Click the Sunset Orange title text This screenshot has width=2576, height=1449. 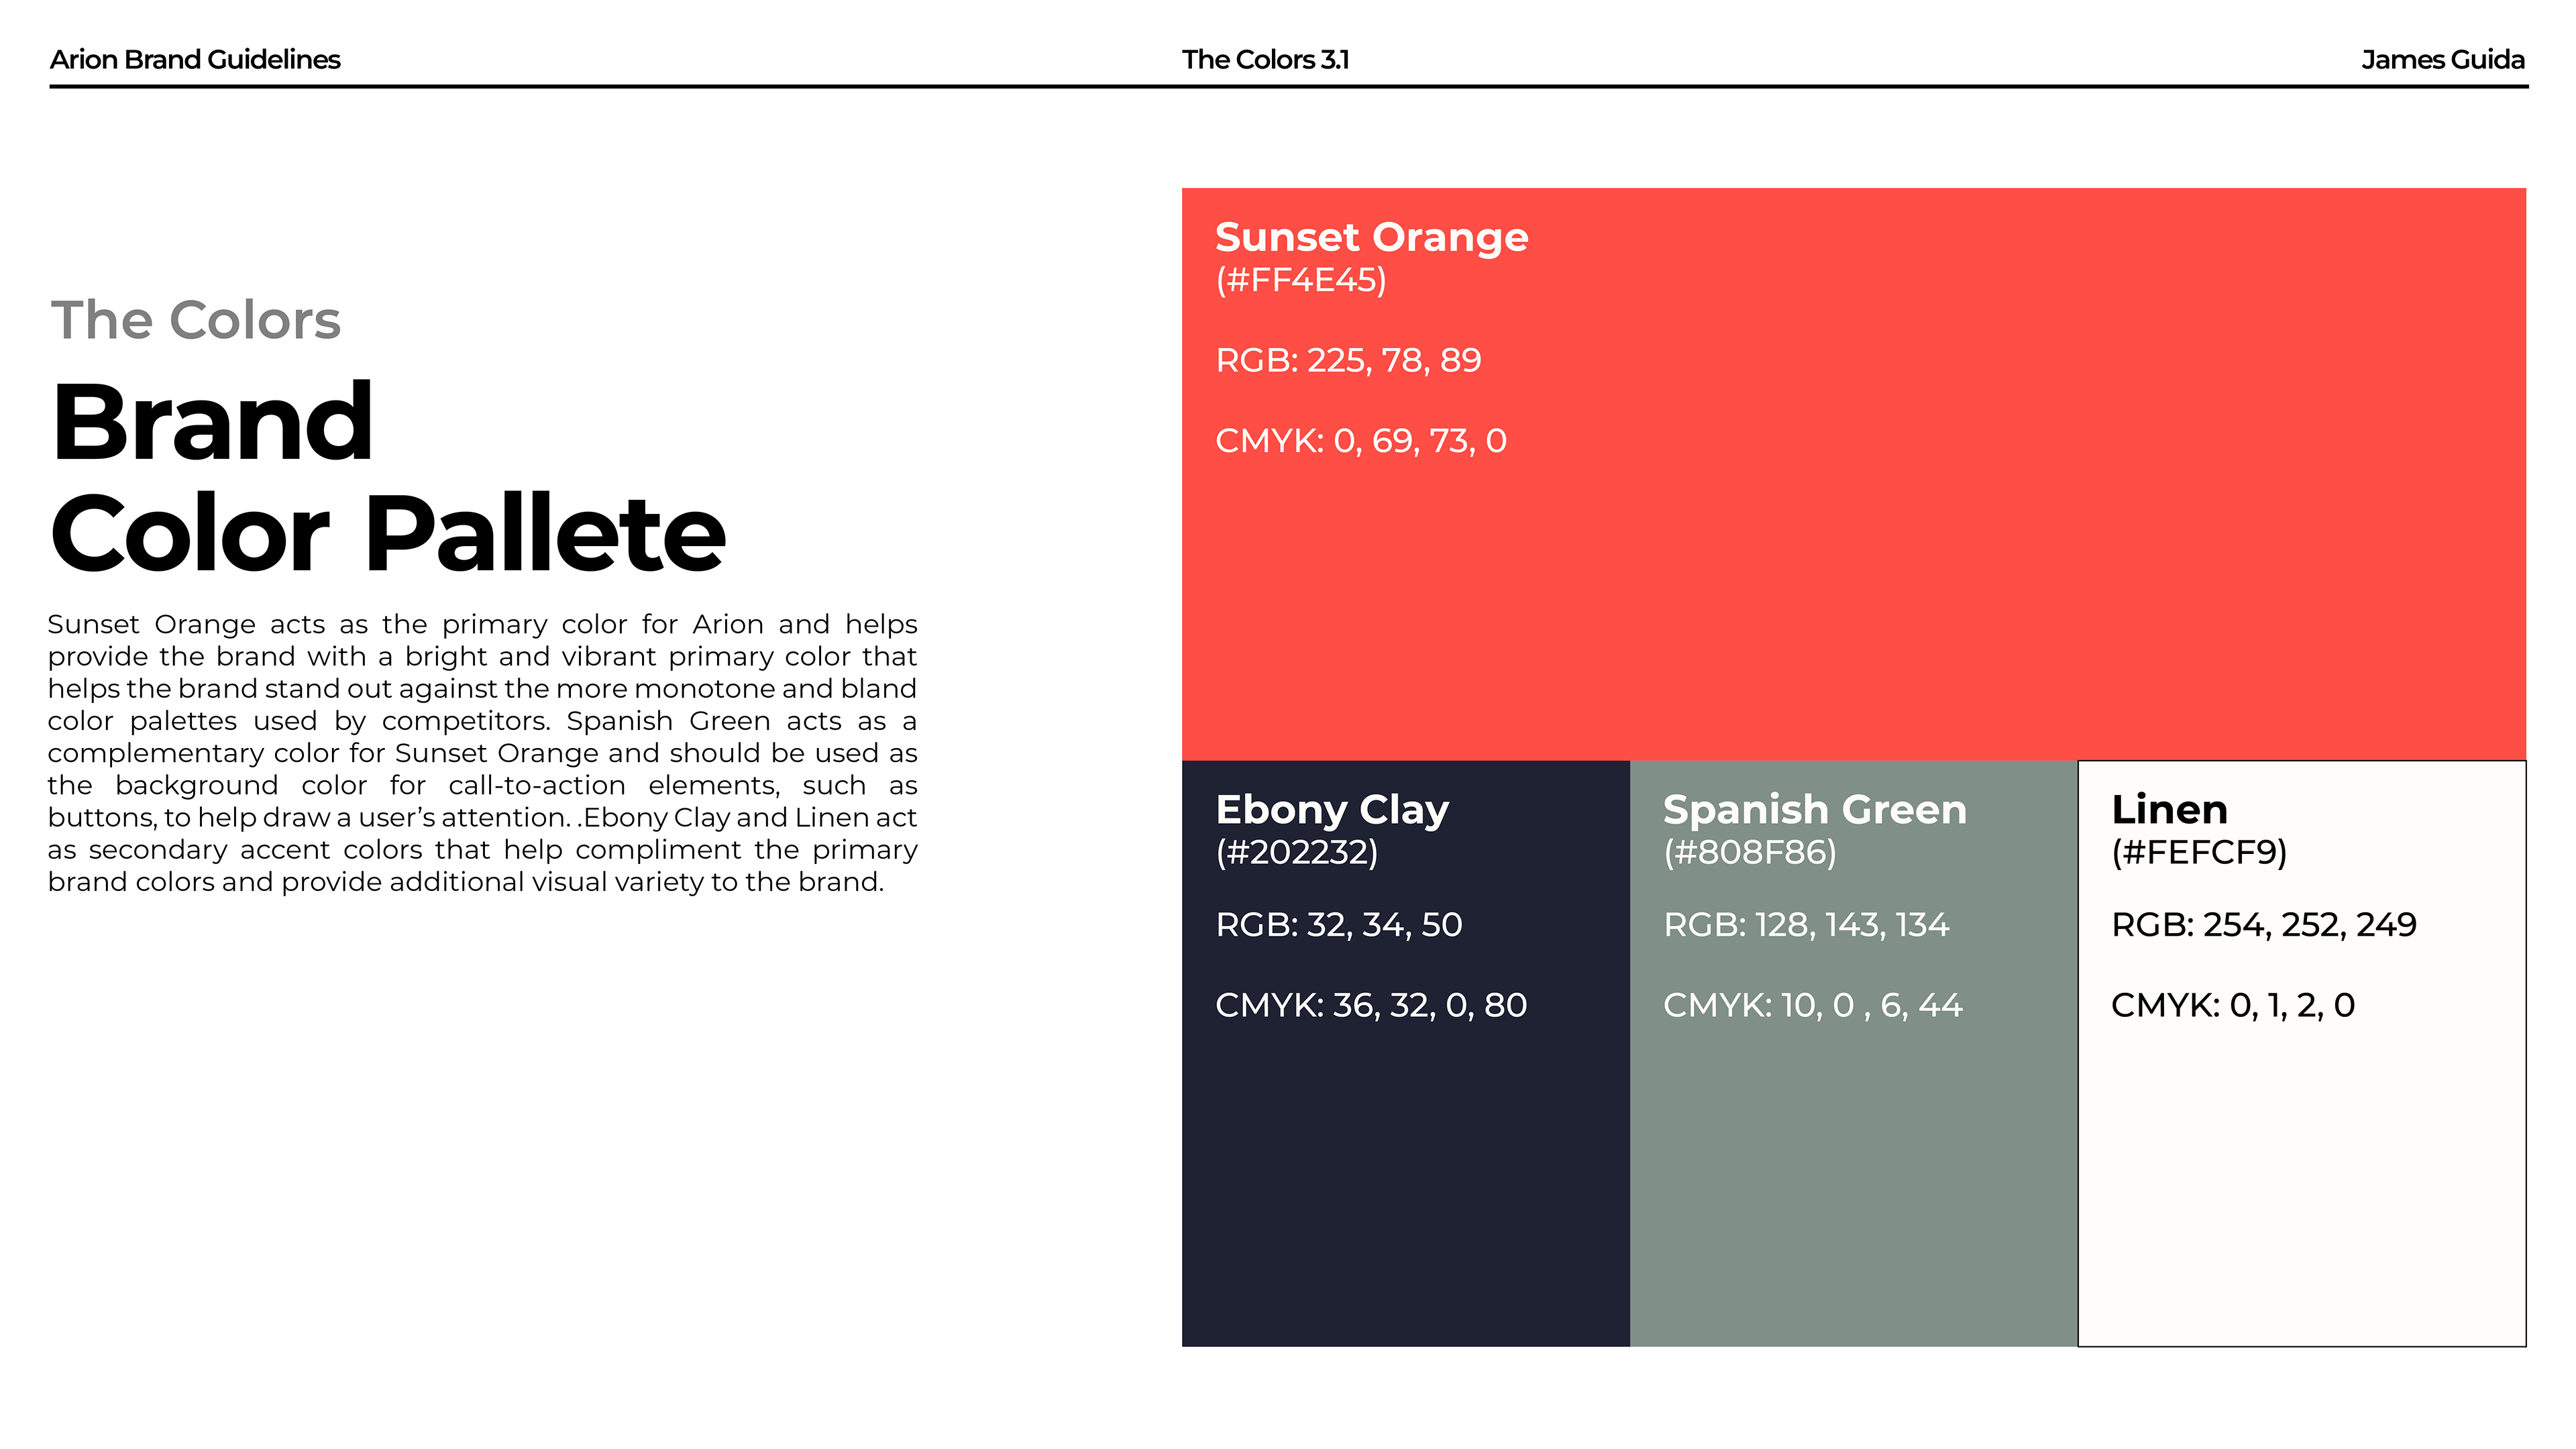(1371, 238)
